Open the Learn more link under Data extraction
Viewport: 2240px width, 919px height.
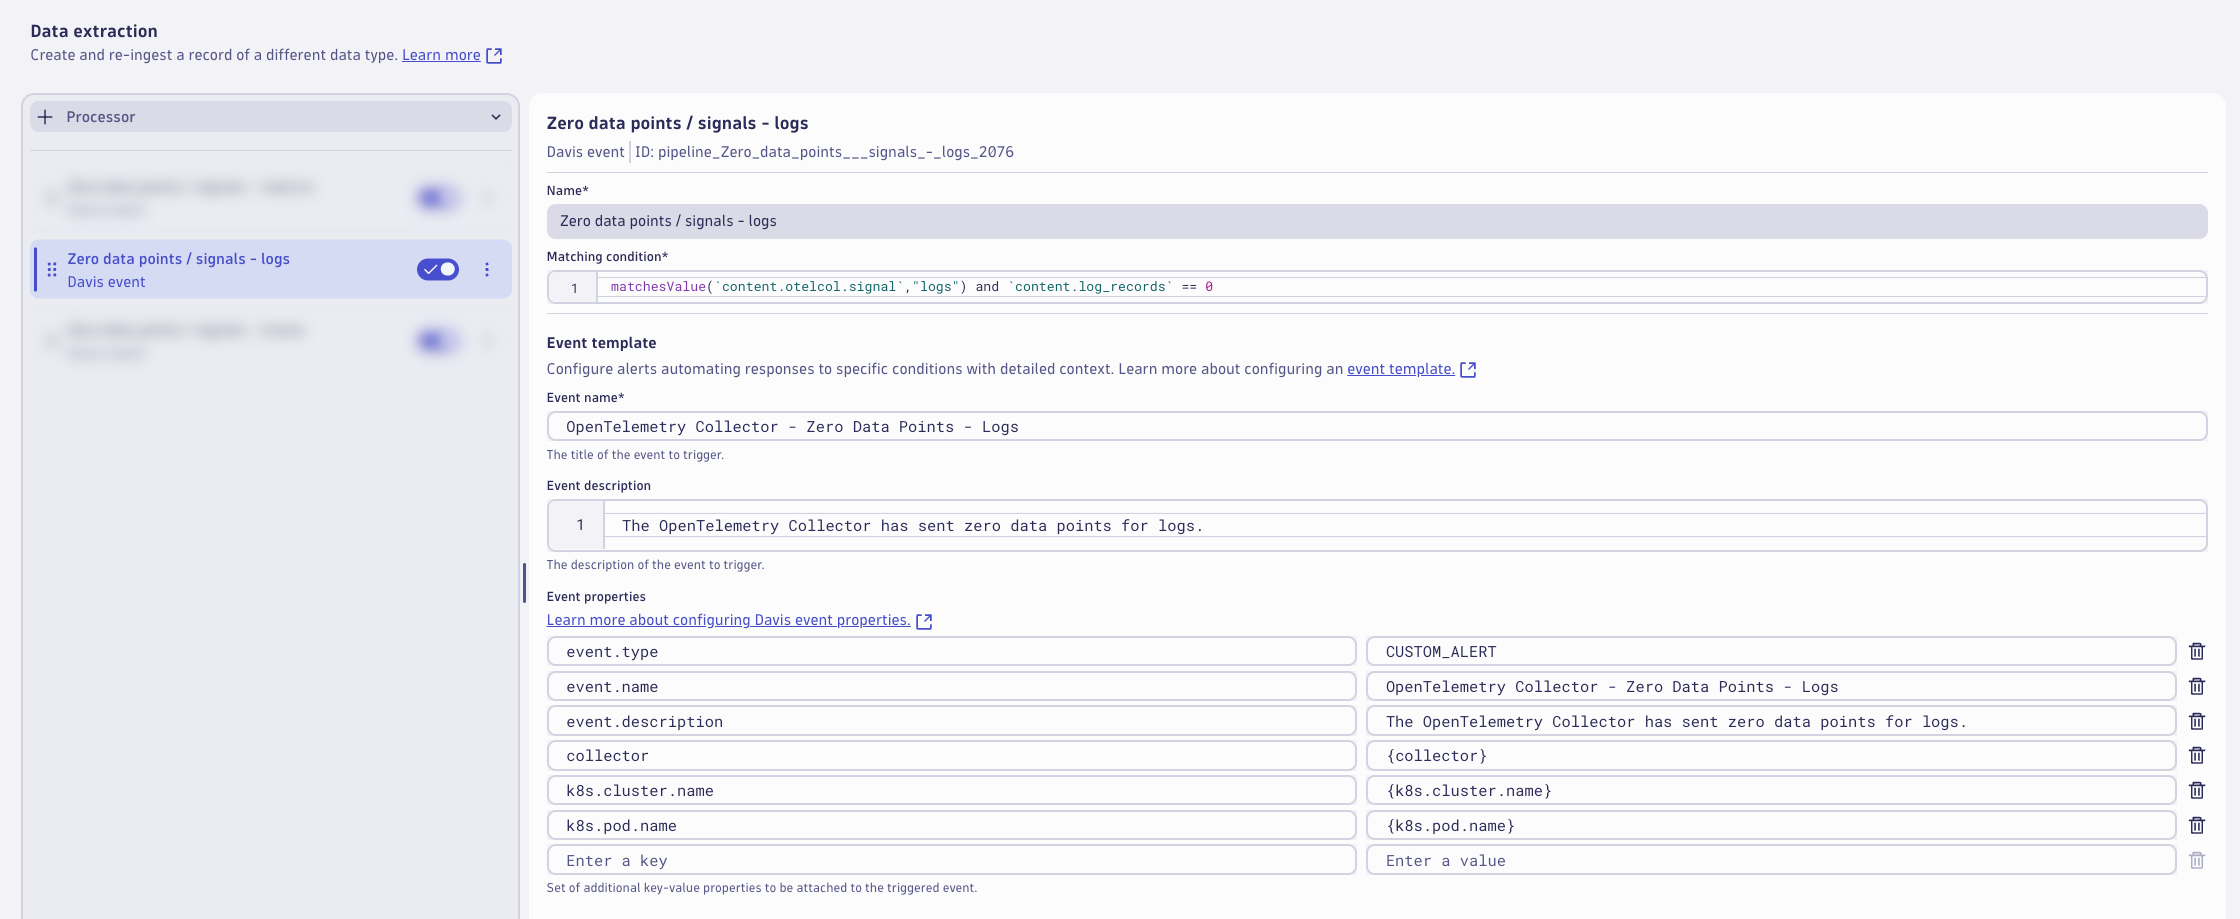coord(441,55)
